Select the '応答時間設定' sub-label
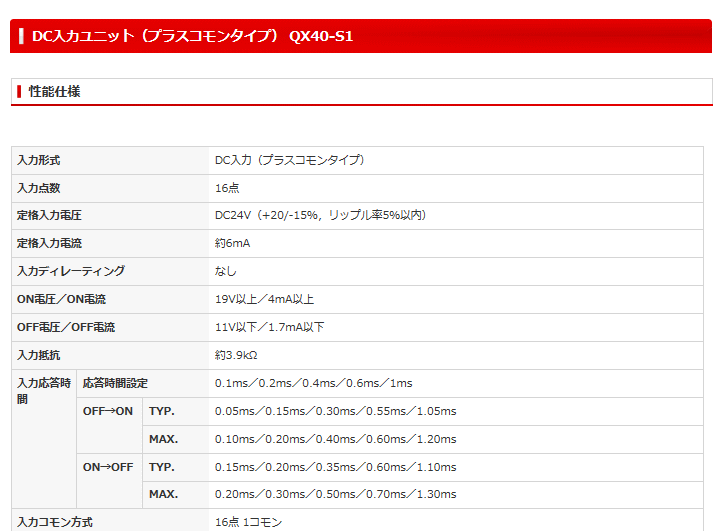The height and width of the screenshot is (531, 715). click(115, 383)
